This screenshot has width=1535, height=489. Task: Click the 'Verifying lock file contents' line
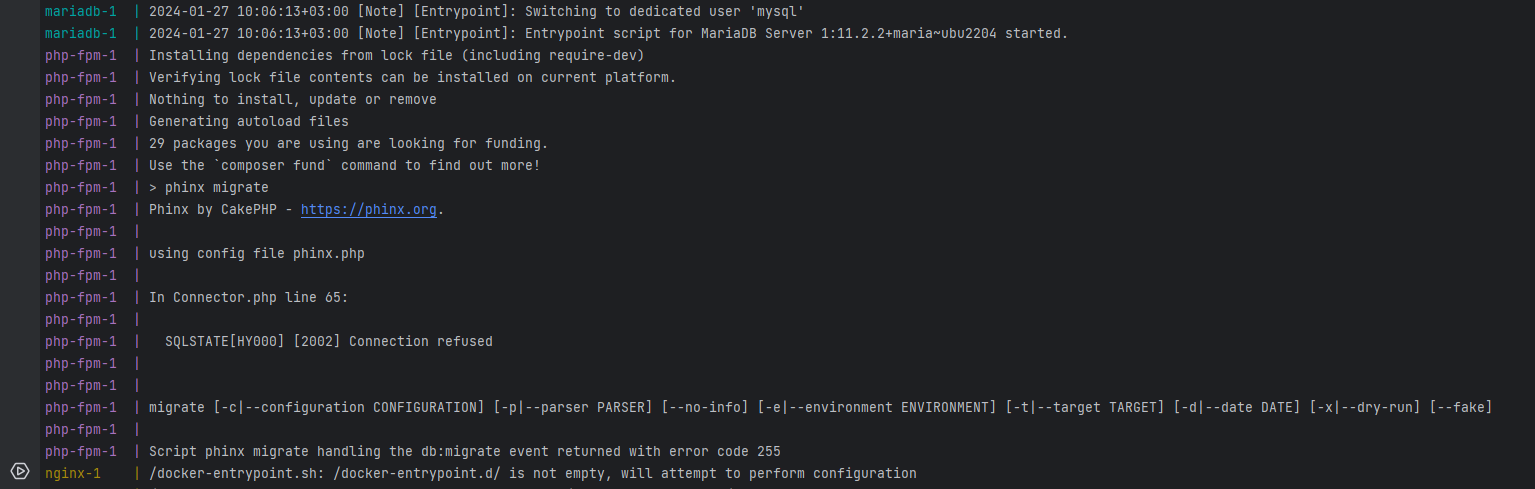click(x=413, y=78)
